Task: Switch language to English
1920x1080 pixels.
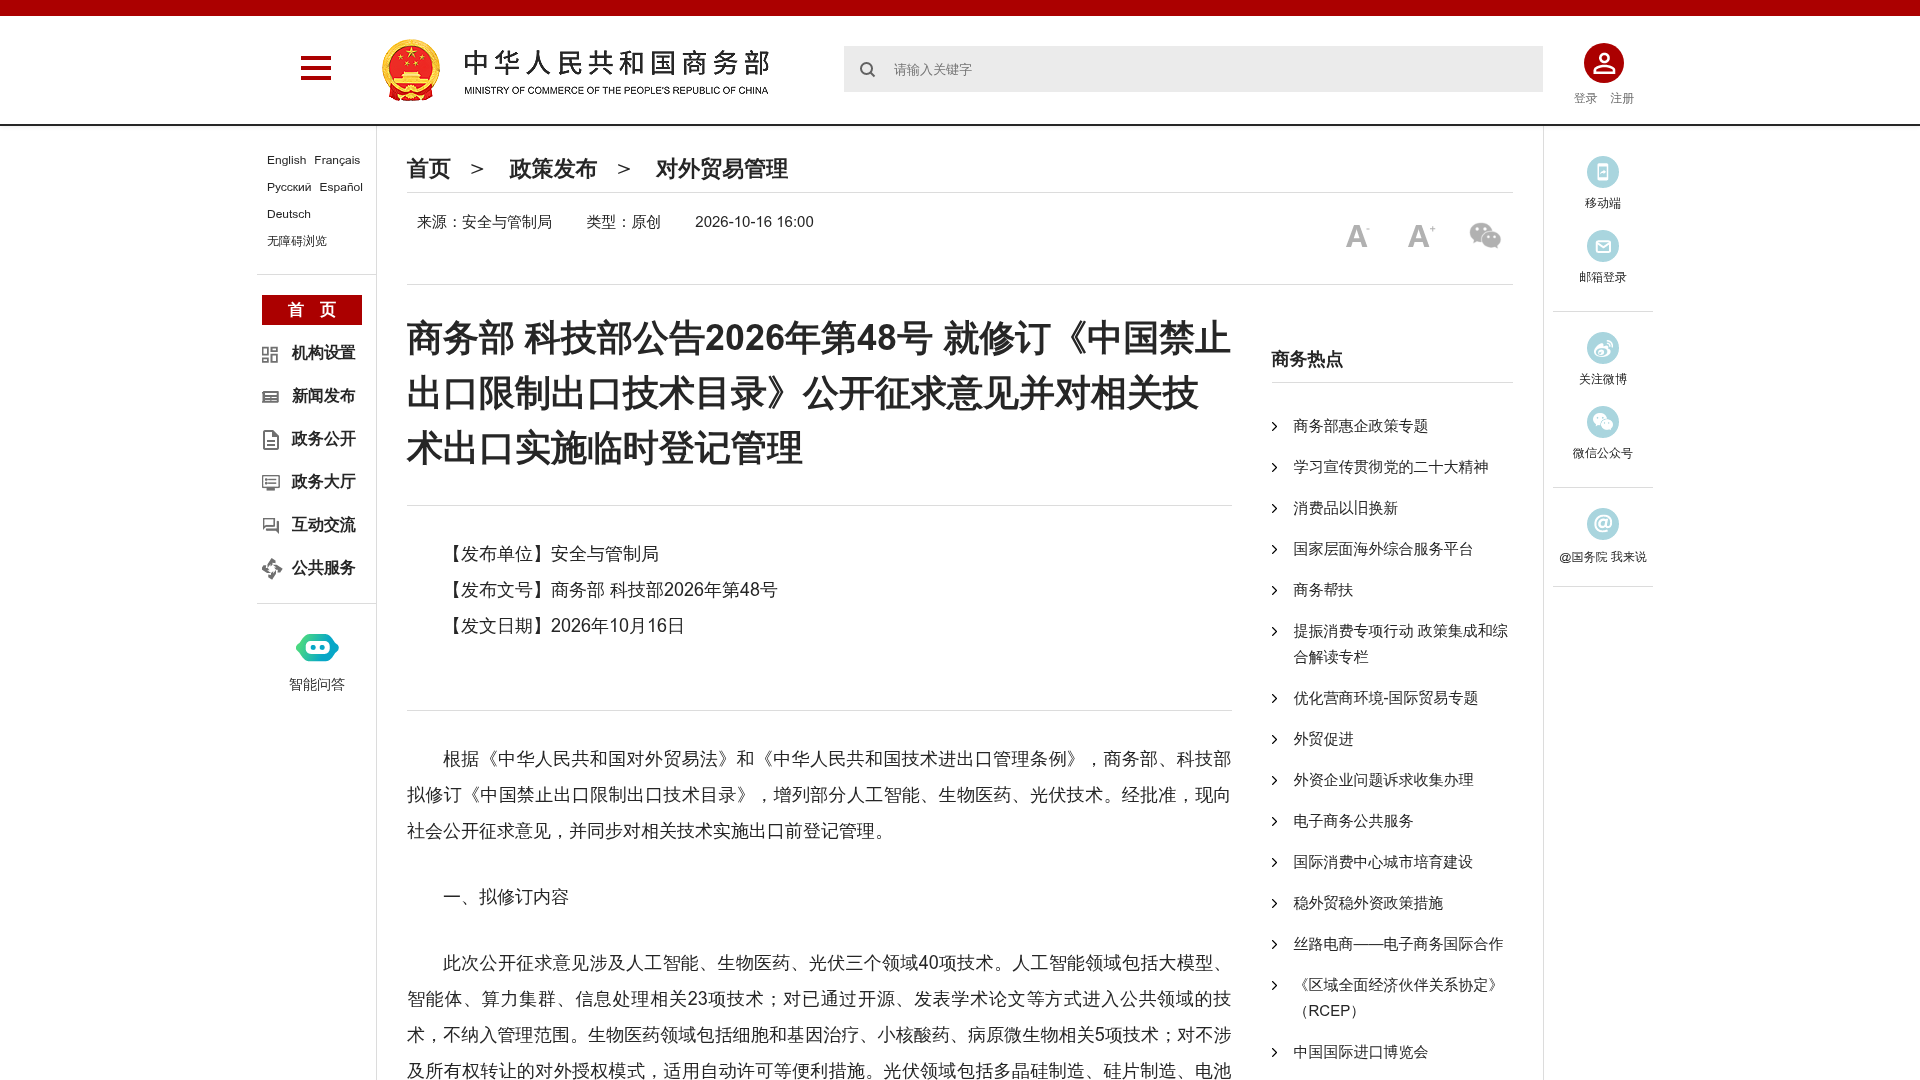Action: tap(287, 160)
